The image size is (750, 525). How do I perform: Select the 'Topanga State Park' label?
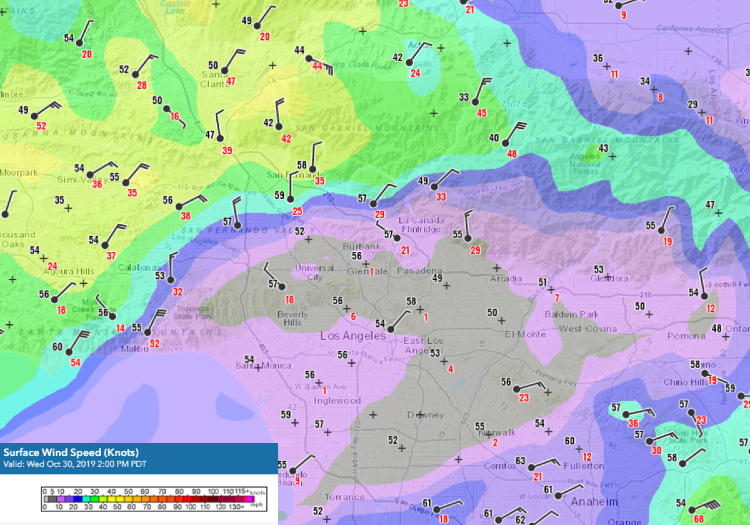pyautogui.click(x=191, y=312)
